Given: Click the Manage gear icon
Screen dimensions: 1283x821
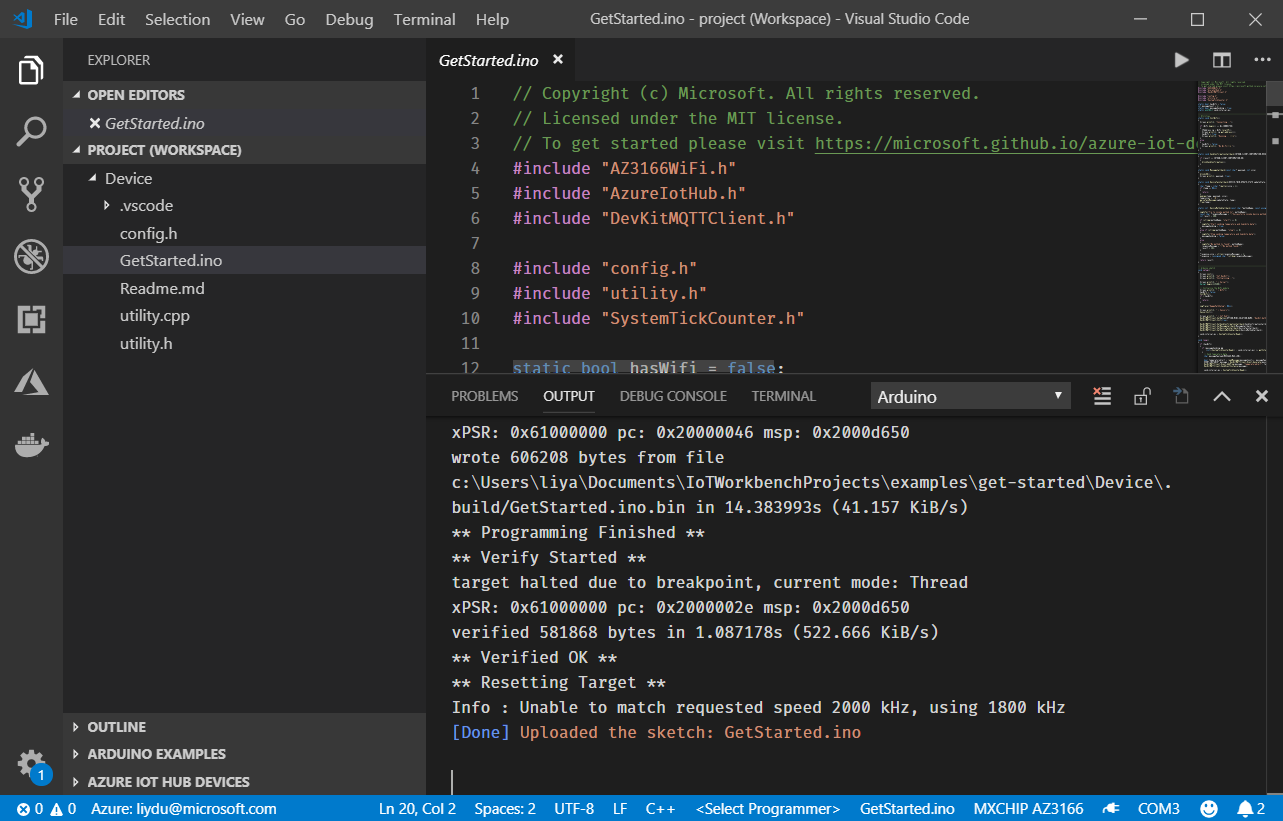Looking at the screenshot, I should 31,763.
